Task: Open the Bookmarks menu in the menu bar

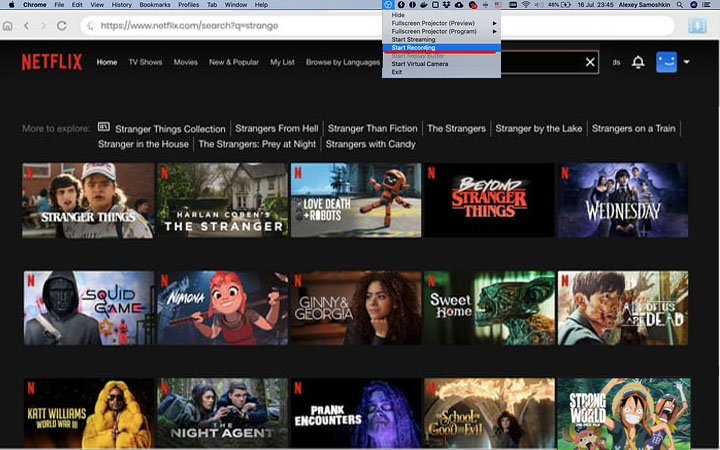Action: [155, 5]
